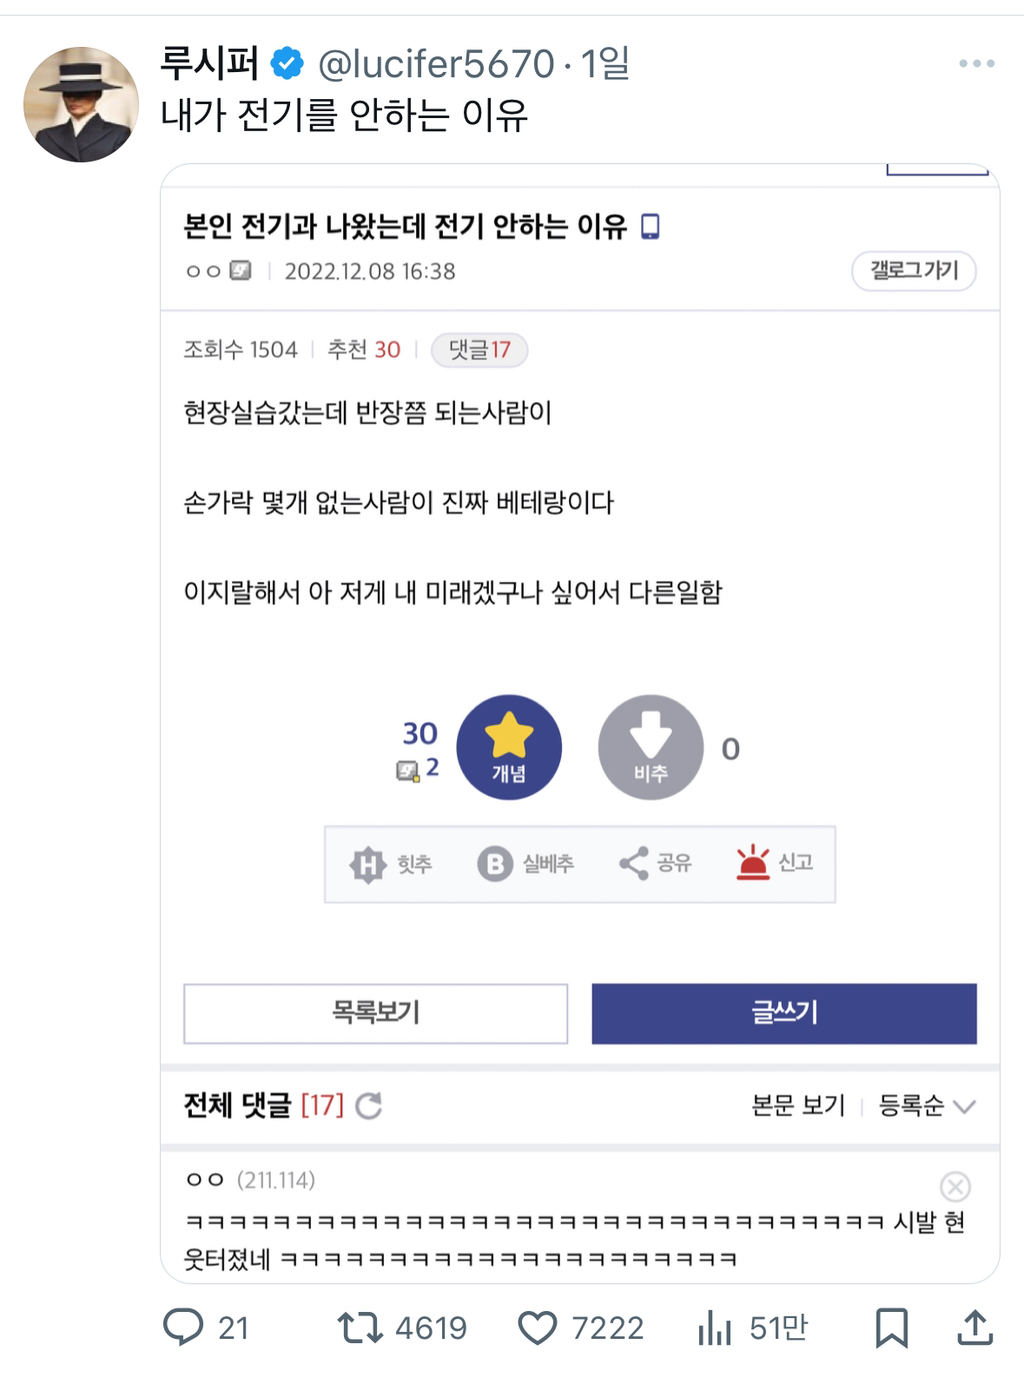Bookmark this tweet
This screenshot has height=1384, width=1024.
click(x=891, y=1327)
